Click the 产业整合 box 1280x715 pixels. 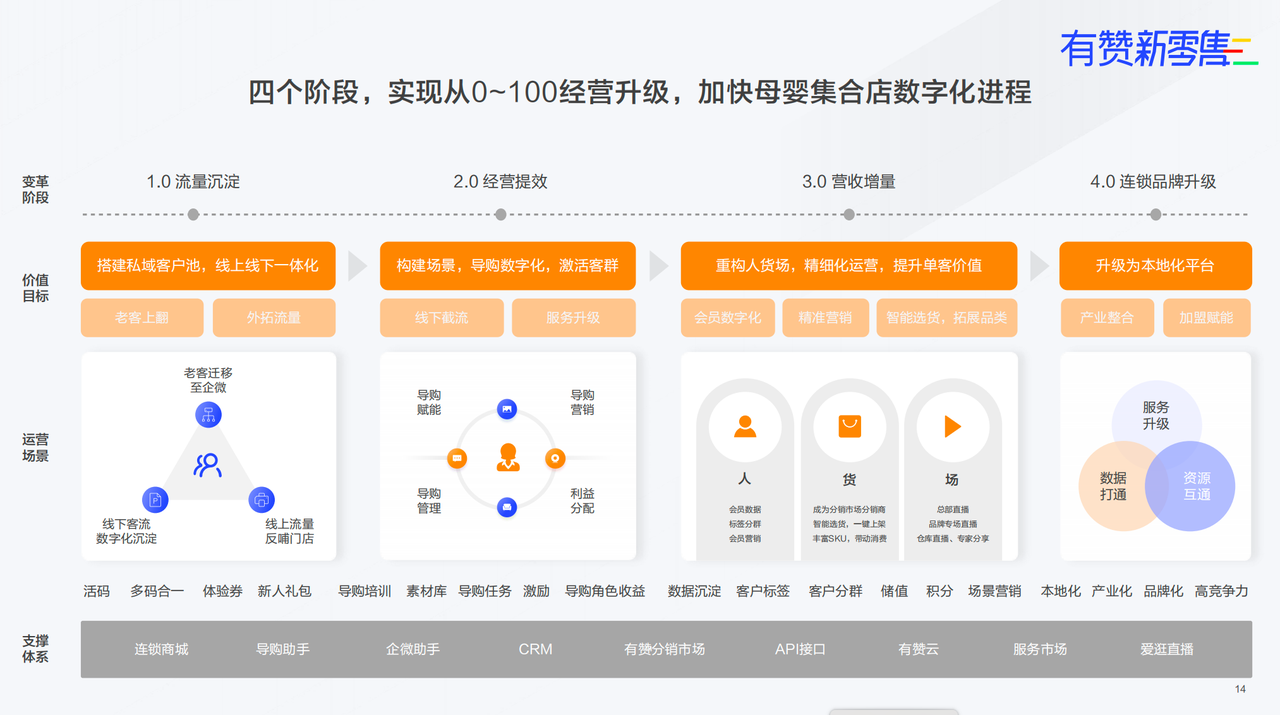1107,318
